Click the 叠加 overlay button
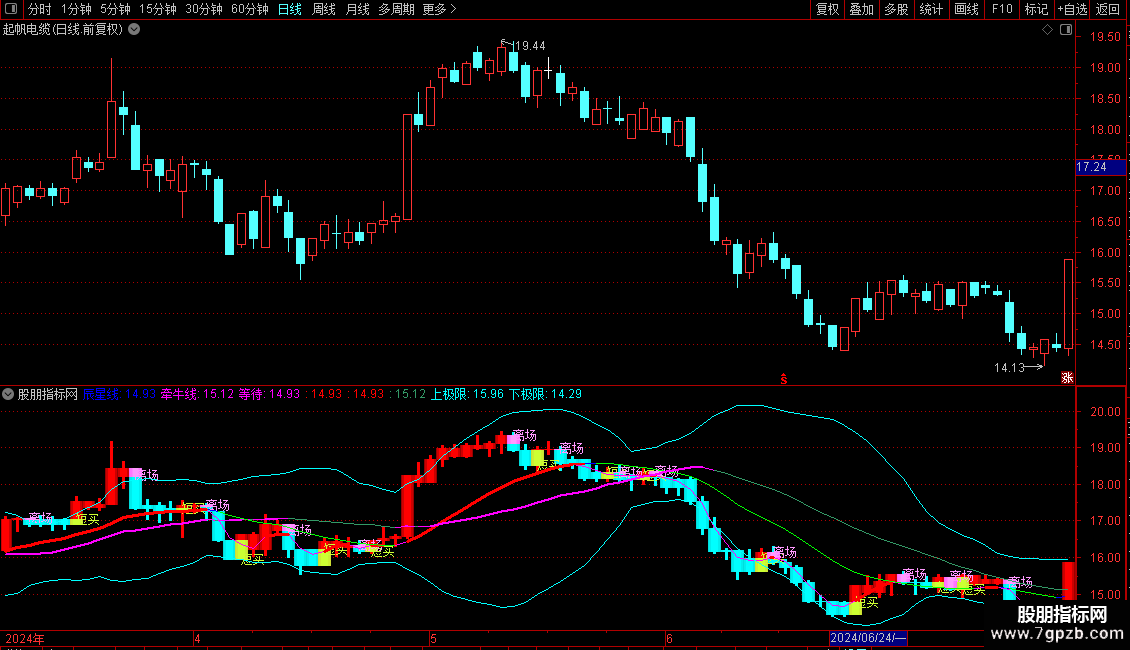 [x=862, y=9]
